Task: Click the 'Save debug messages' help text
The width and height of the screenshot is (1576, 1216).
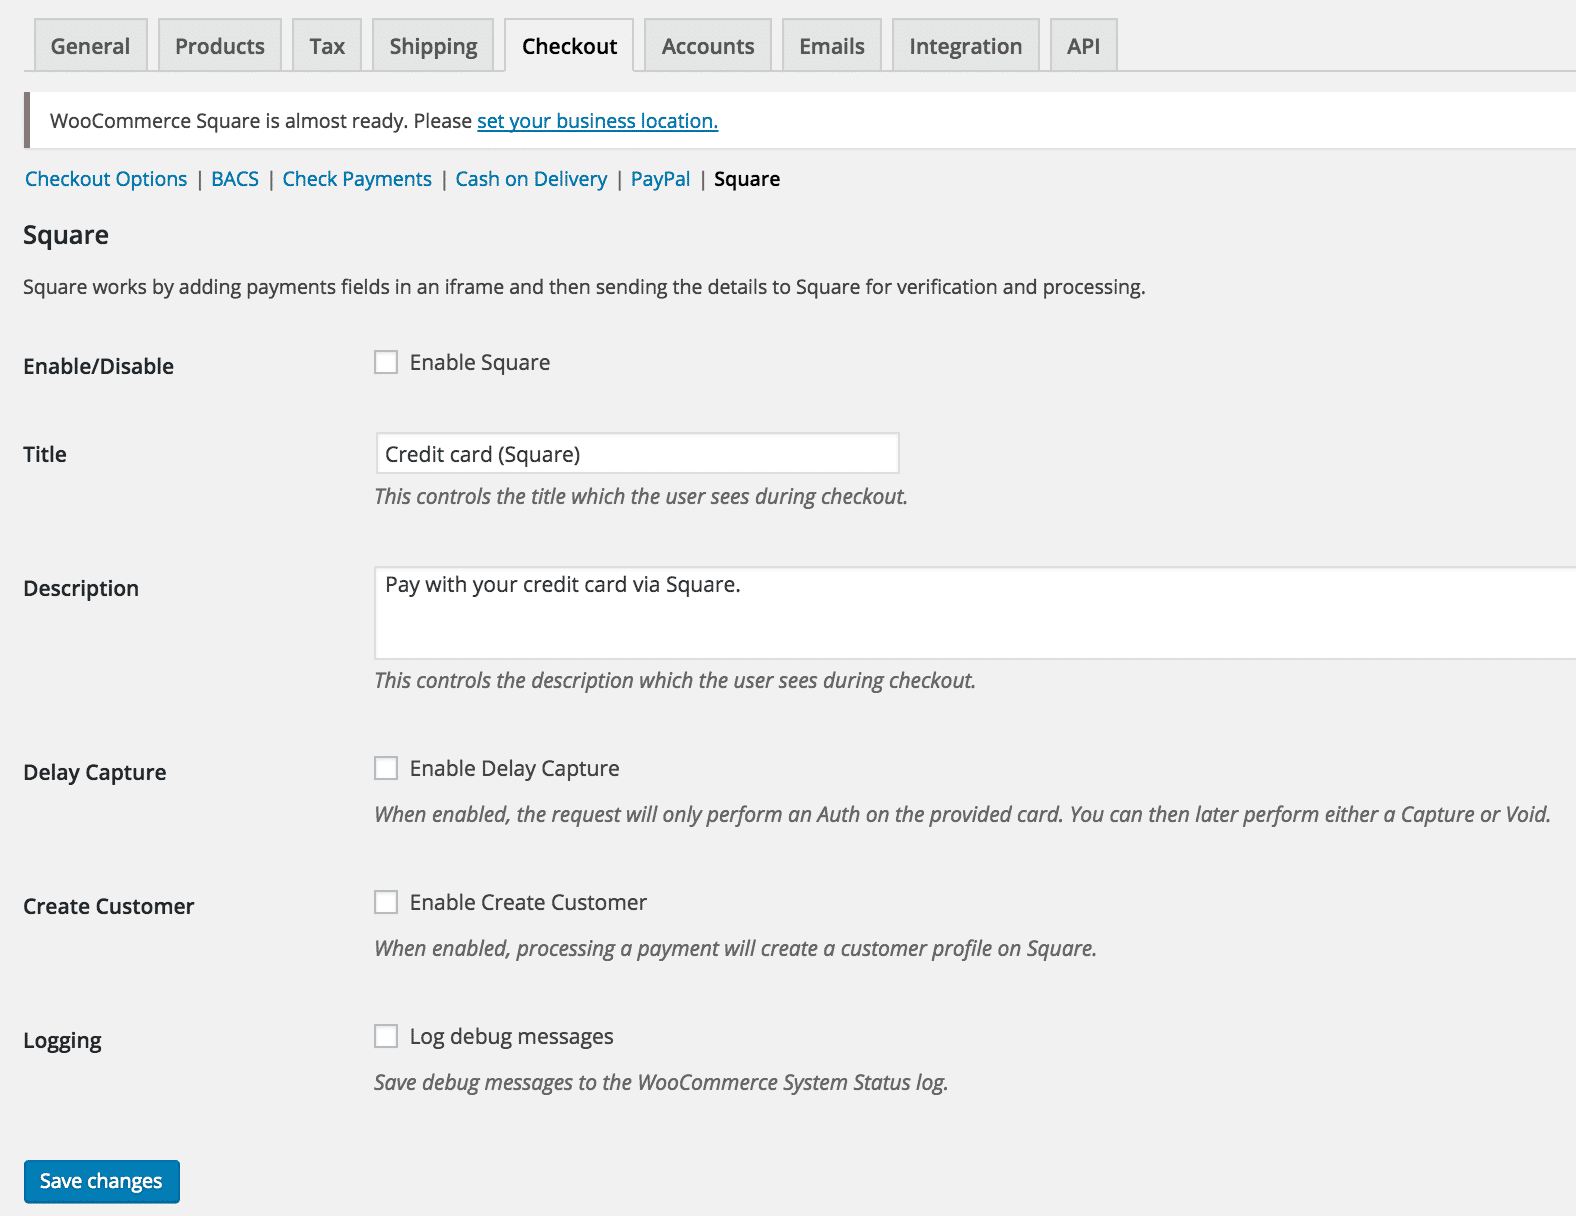Action: tap(661, 1083)
